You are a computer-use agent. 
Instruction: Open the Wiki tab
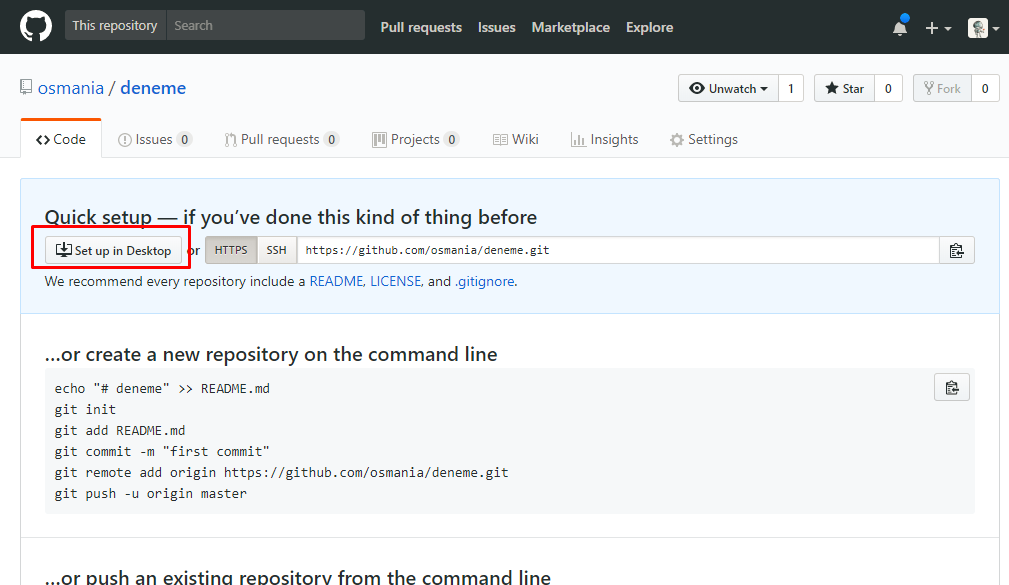pos(516,140)
